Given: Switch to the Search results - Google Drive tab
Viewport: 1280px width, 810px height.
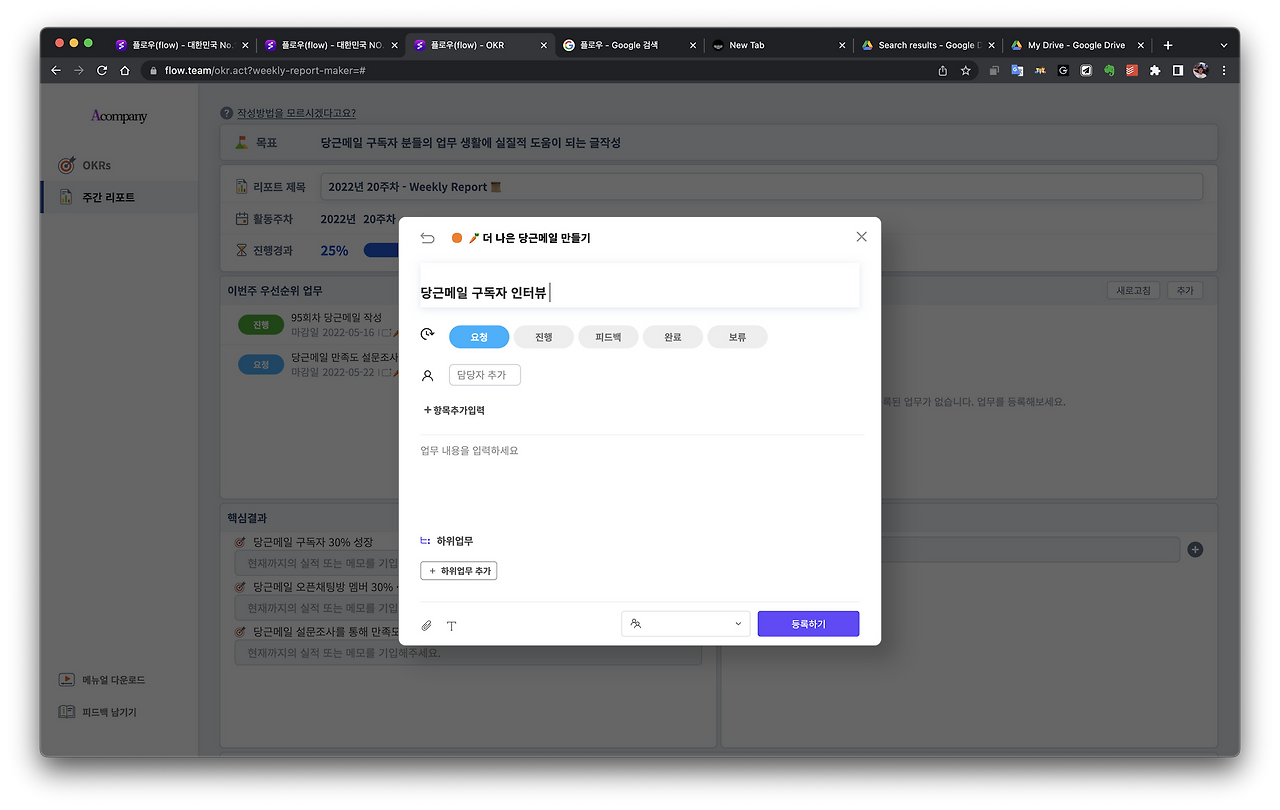Looking at the screenshot, I should click(926, 45).
